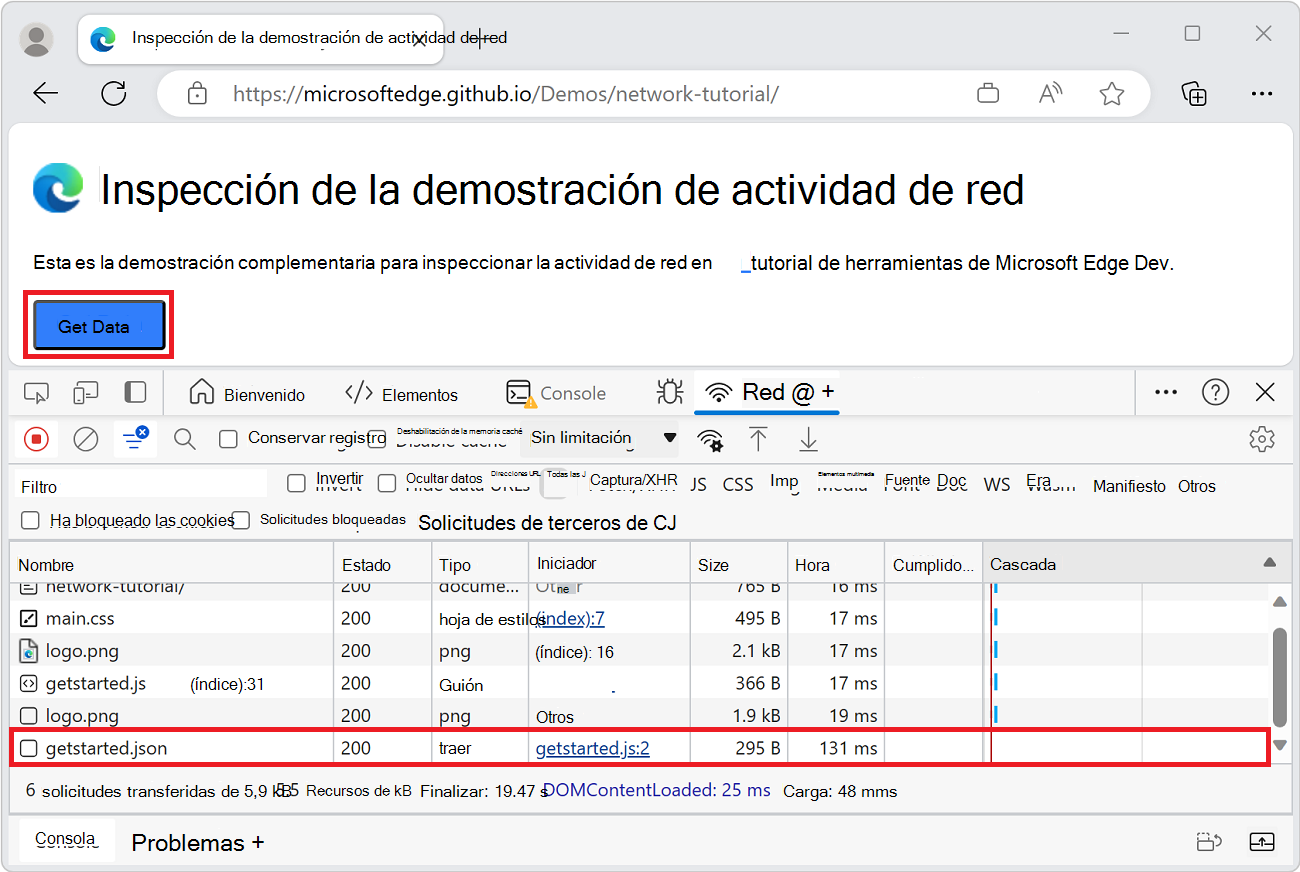Open the Sin limitación throttling dropdown
The image size is (1300, 872).
(600, 438)
